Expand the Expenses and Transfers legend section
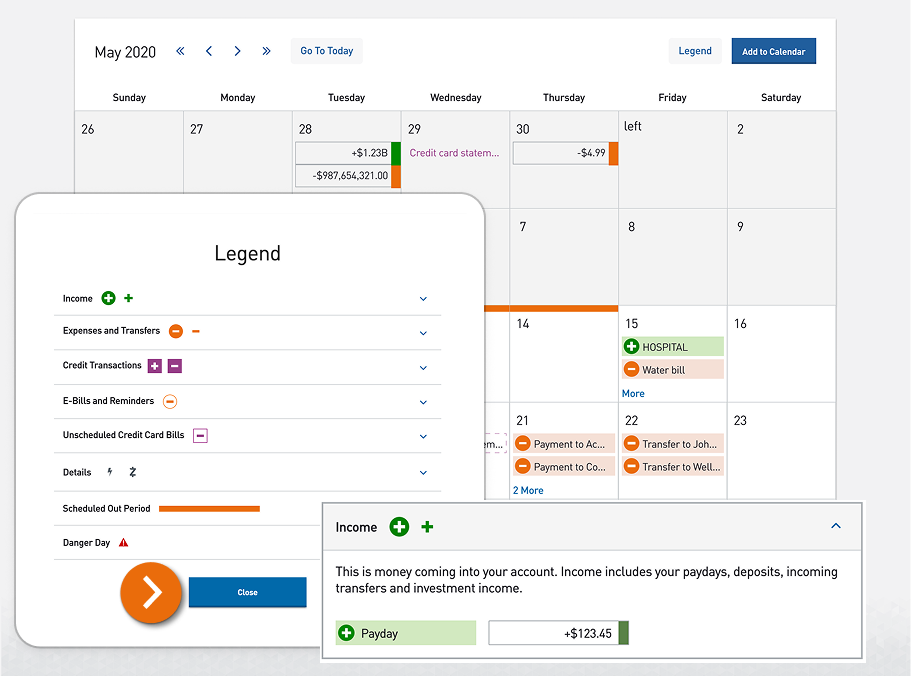 [x=423, y=332]
